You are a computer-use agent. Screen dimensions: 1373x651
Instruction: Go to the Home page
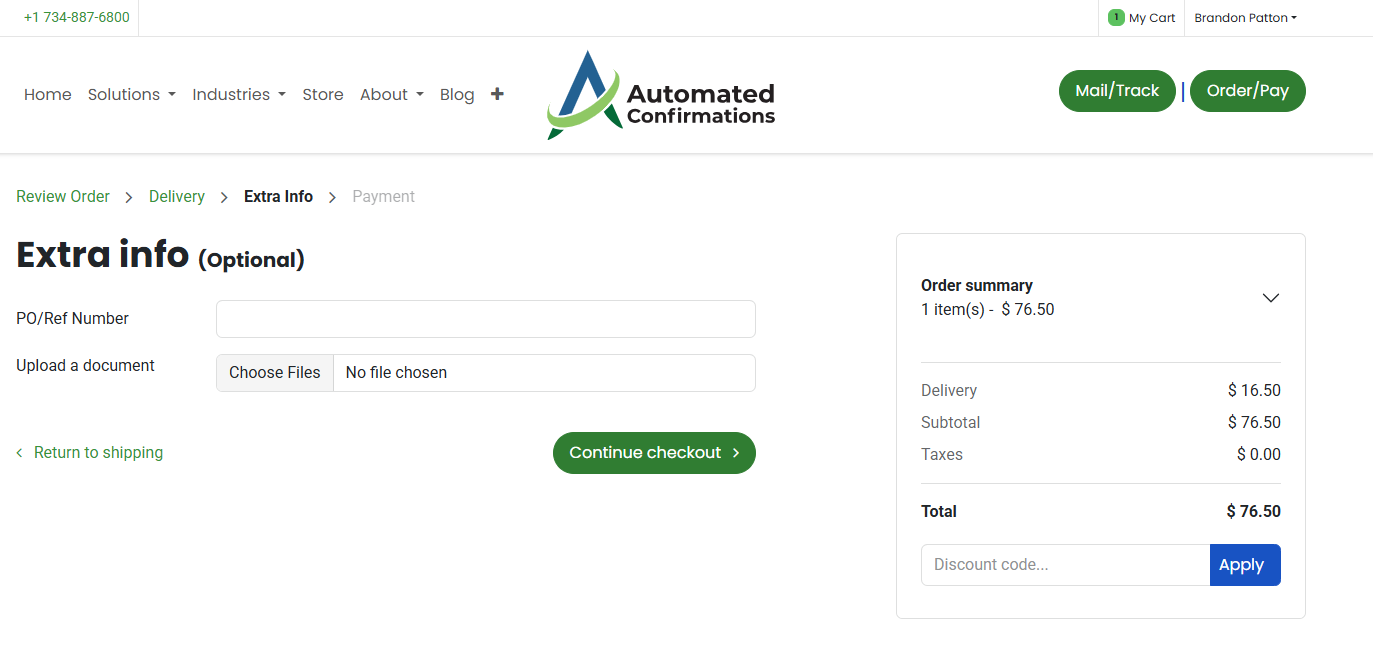(48, 94)
